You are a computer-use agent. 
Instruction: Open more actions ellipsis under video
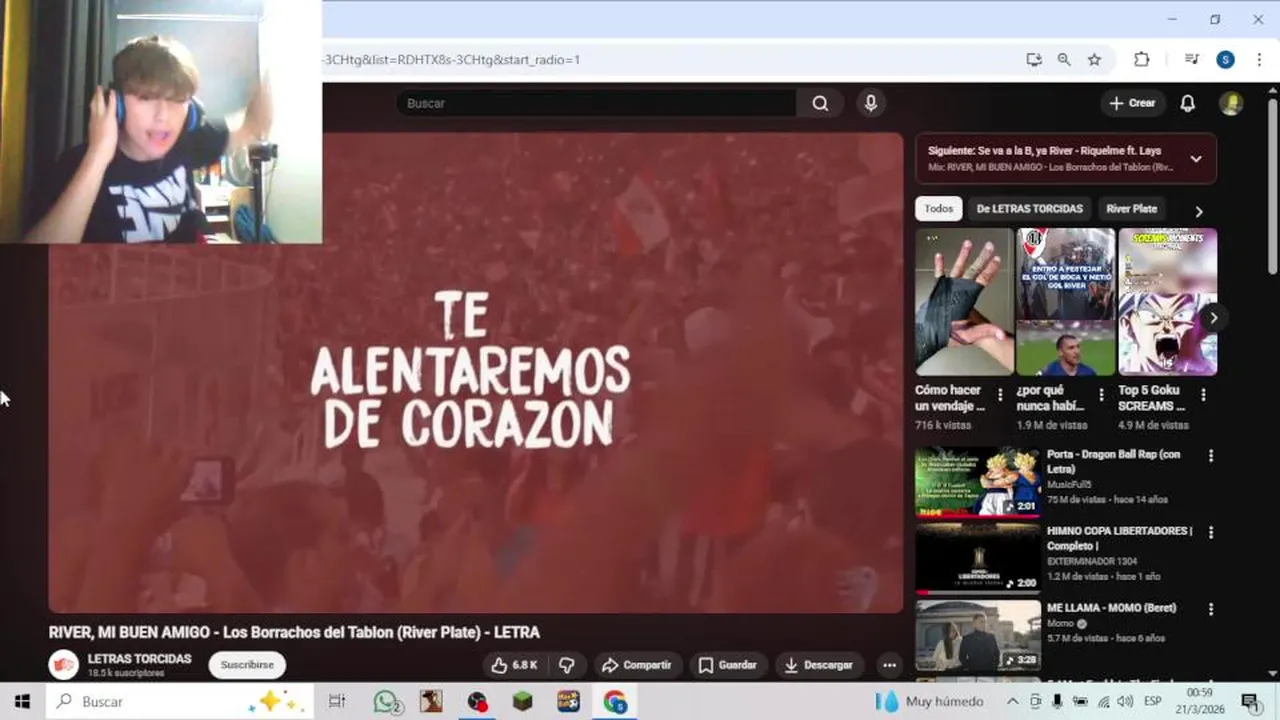point(889,665)
